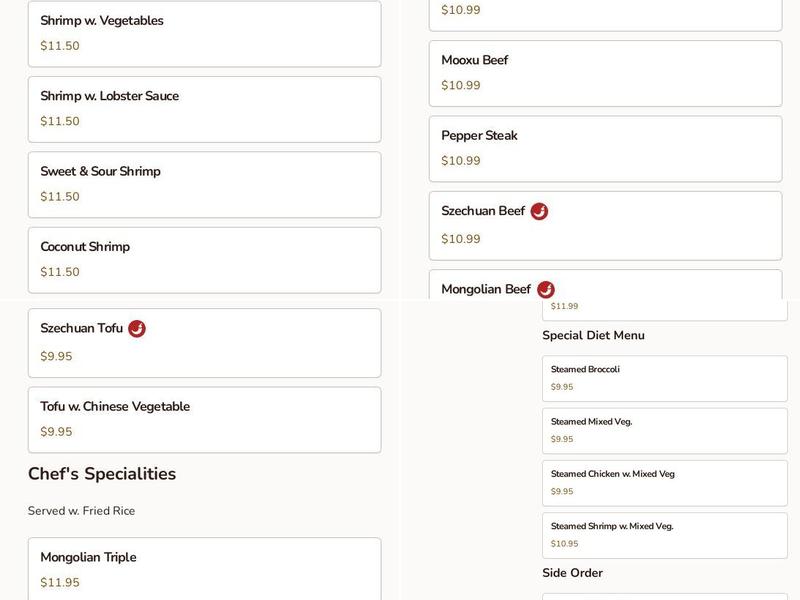Click the Side Order section heading

572,573
